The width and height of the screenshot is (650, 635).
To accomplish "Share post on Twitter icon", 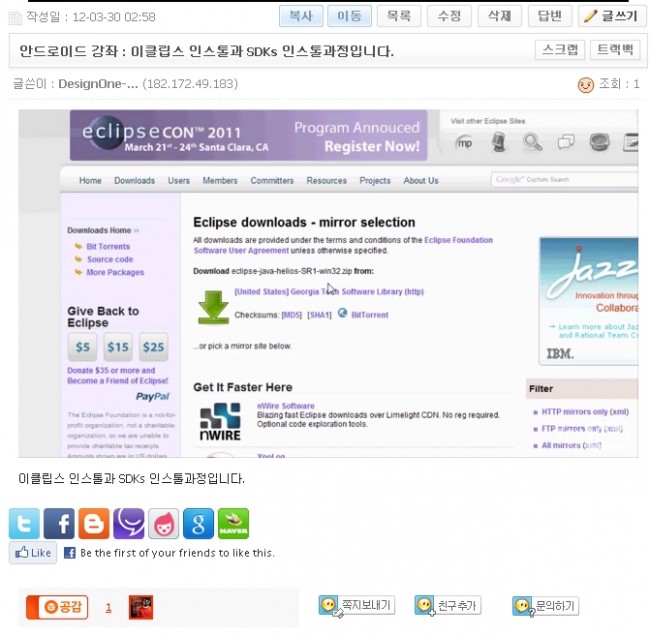I will [25, 524].
